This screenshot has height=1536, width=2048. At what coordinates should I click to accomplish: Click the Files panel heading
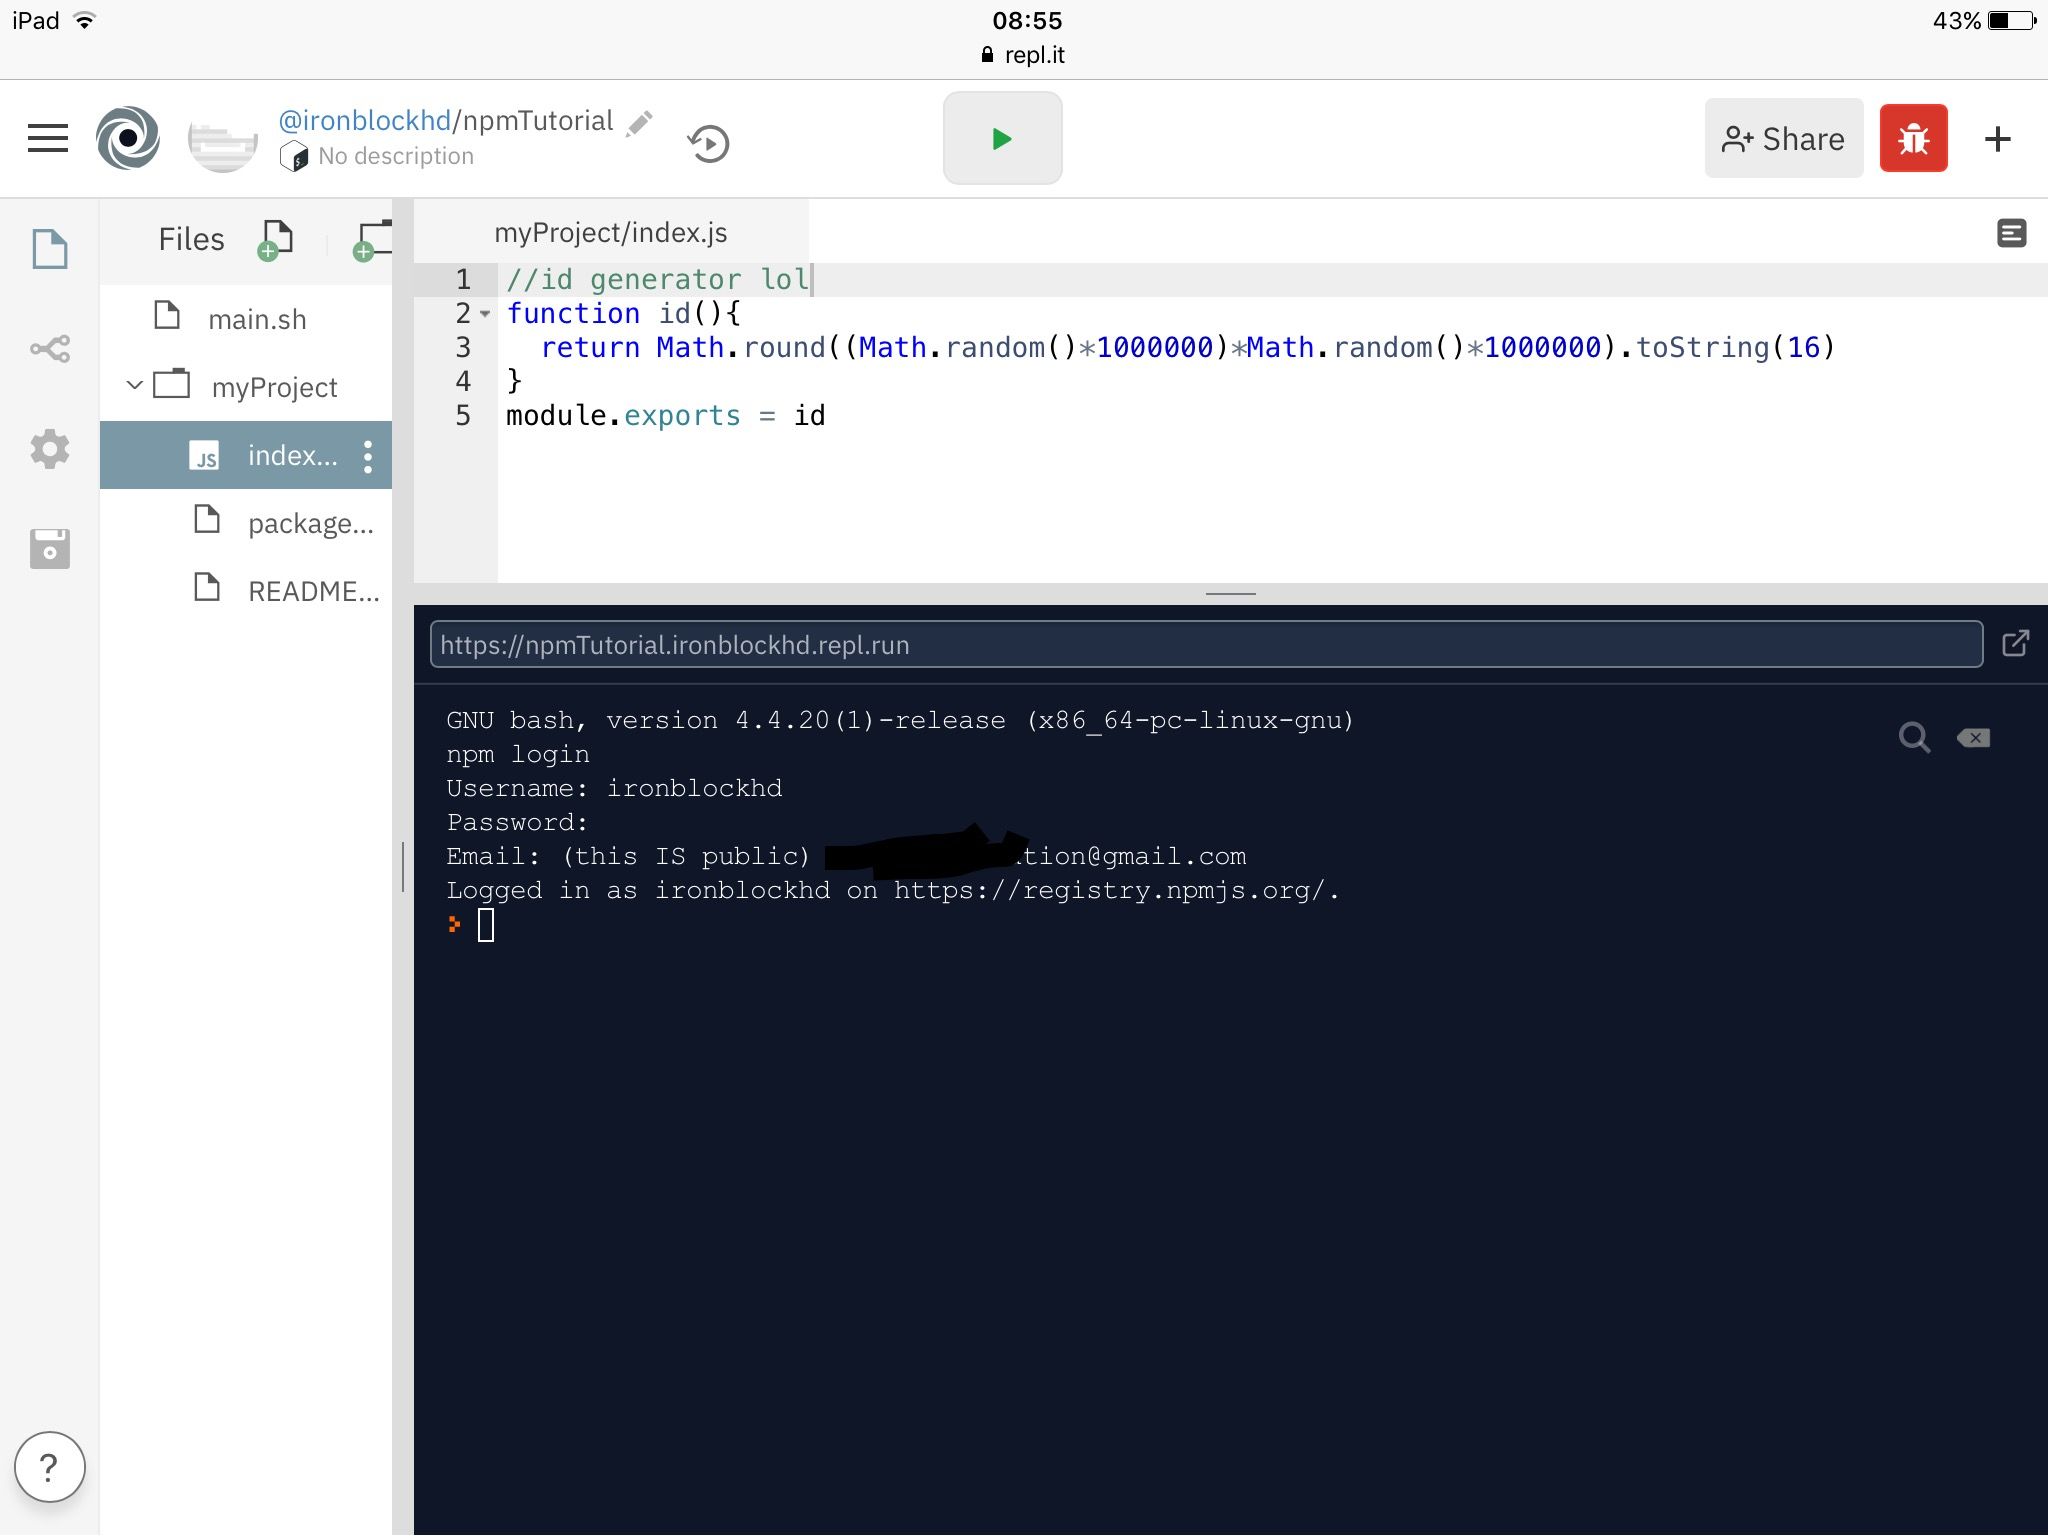[x=191, y=239]
